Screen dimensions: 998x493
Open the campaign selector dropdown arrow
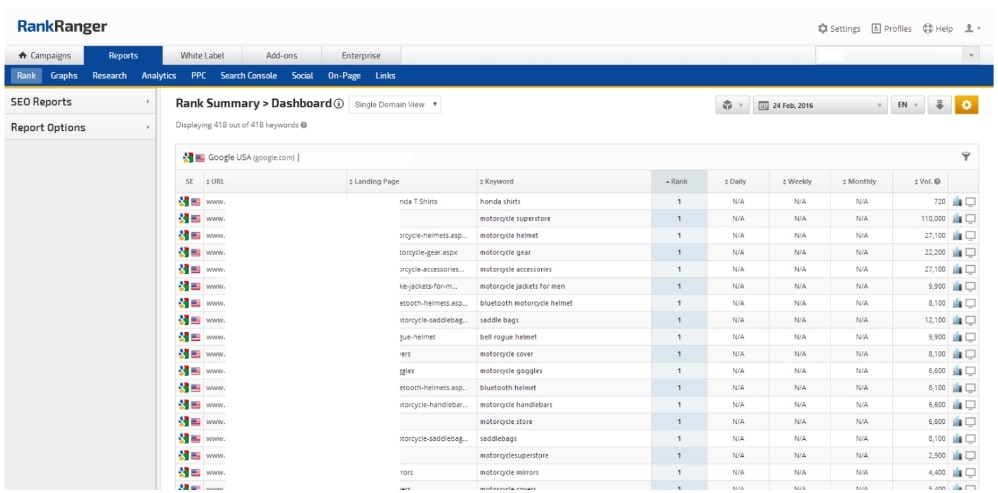(971, 55)
